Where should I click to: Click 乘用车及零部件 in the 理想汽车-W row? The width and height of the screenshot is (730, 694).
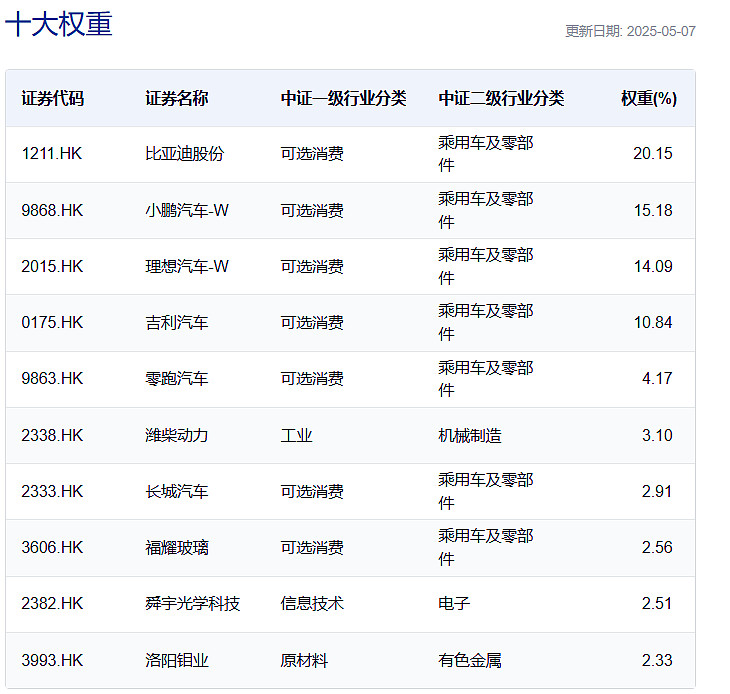pos(486,266)
